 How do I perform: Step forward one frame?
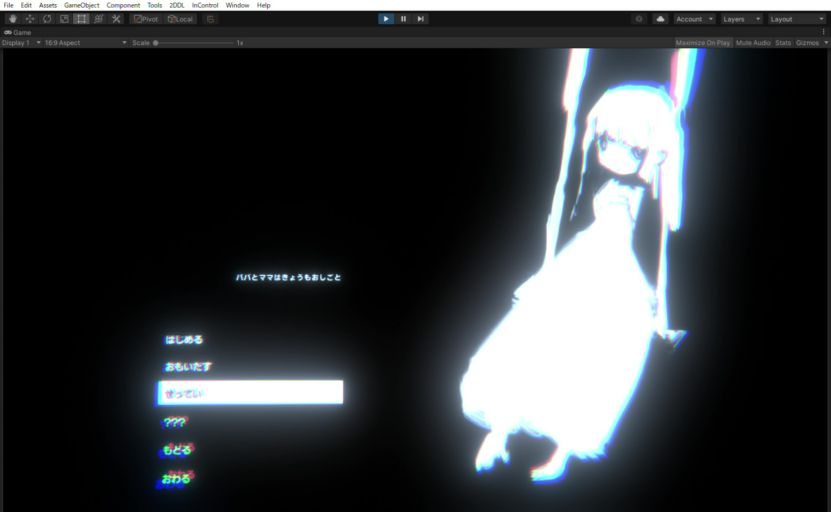coord(420,19)
